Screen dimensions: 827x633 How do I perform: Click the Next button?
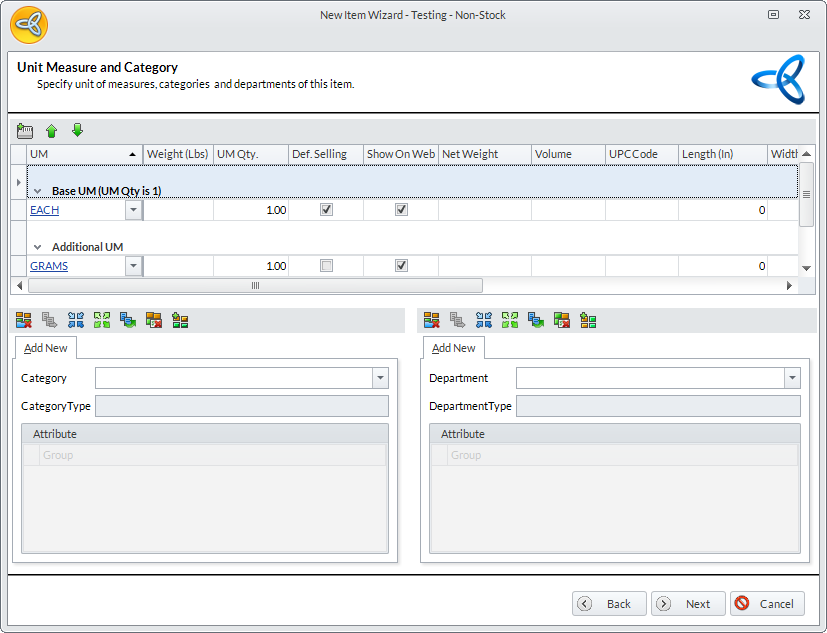tap(689, 604)
